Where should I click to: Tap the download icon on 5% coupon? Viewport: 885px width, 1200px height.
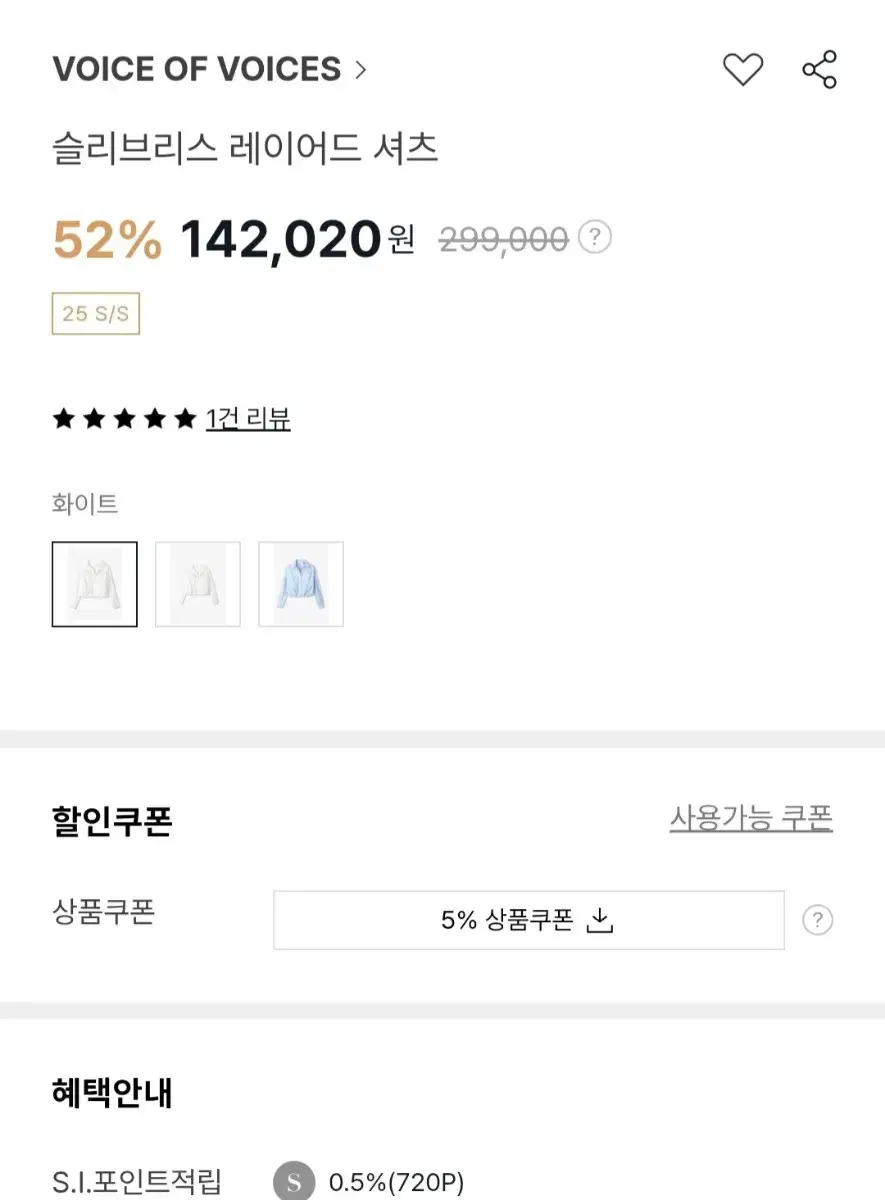click(x=598, y=920)
